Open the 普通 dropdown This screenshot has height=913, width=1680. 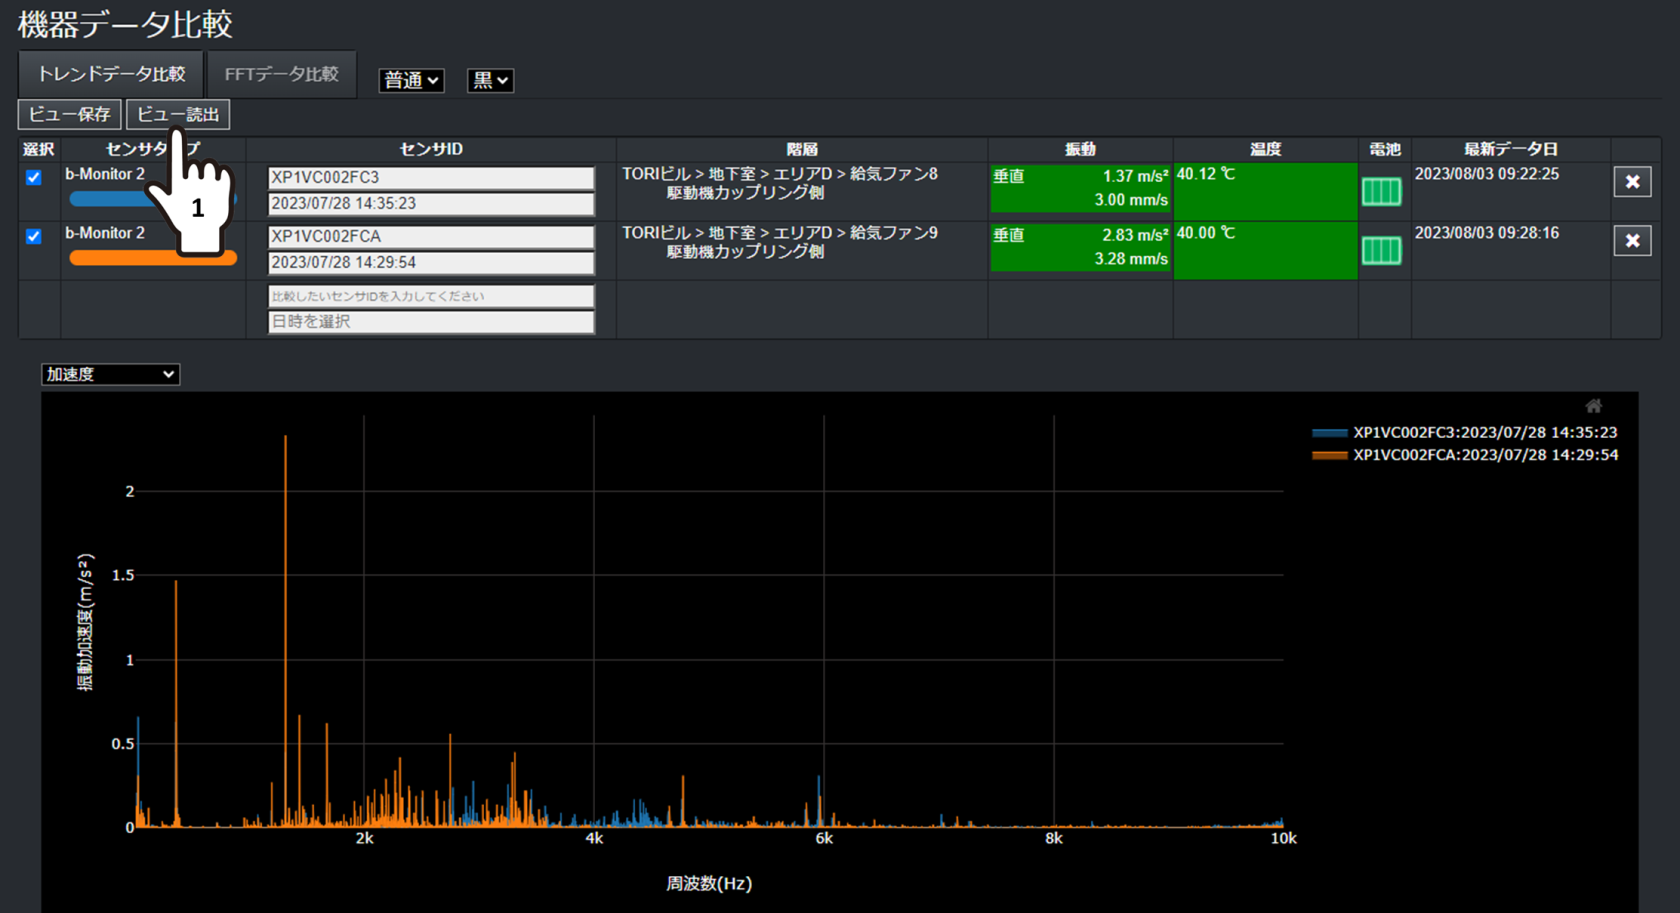click(x=411, y=80)
